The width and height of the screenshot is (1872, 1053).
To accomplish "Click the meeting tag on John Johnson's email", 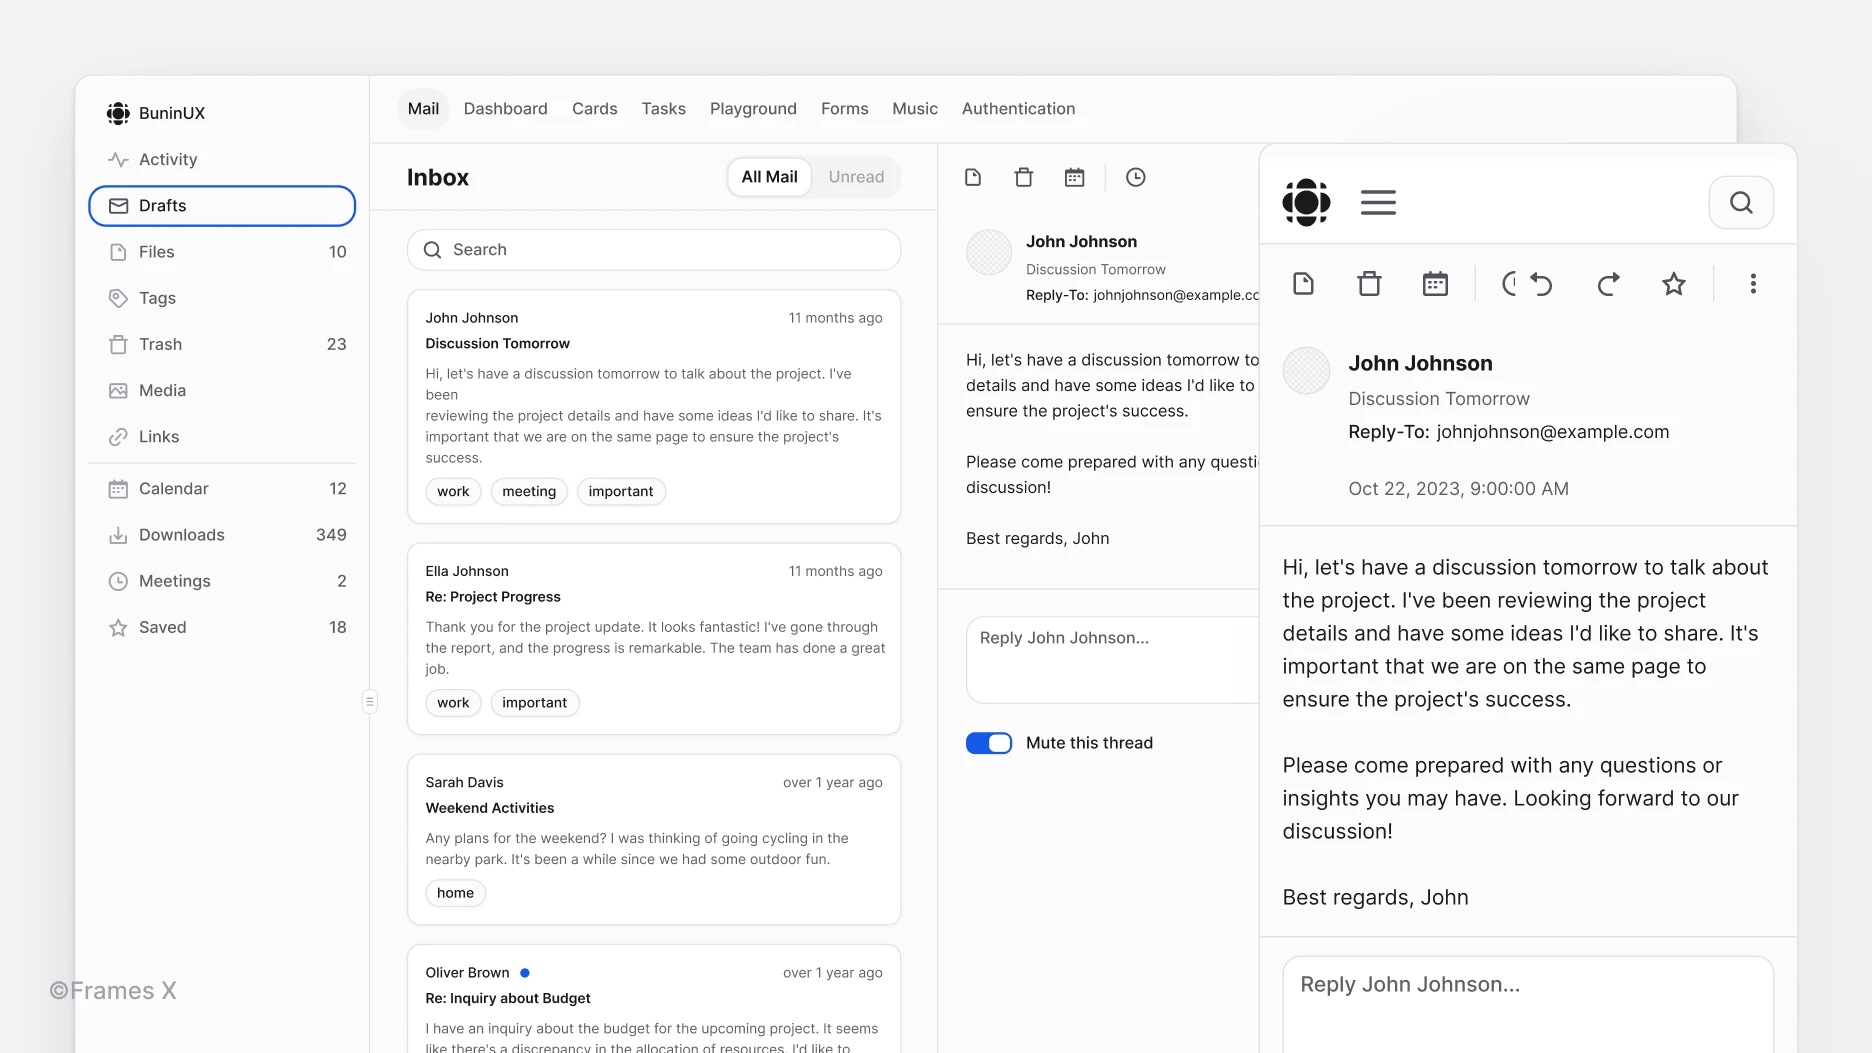I will 529,492.
